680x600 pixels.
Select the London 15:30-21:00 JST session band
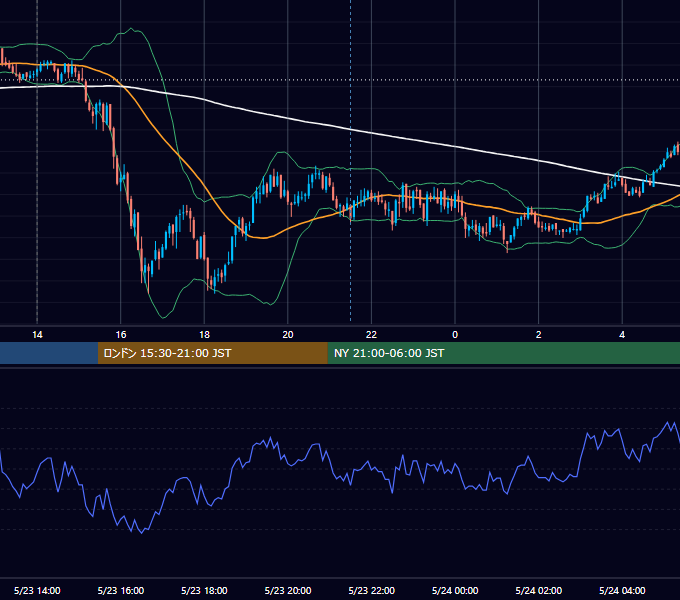coord(212,353)
